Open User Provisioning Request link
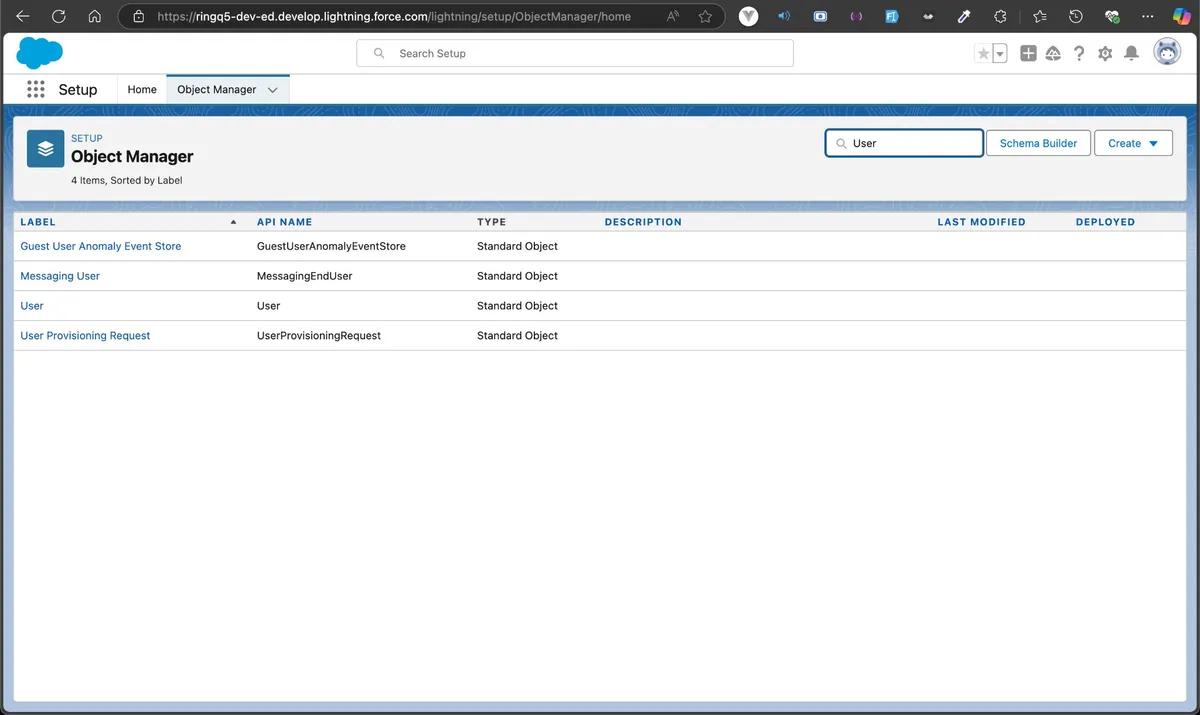 85,336
